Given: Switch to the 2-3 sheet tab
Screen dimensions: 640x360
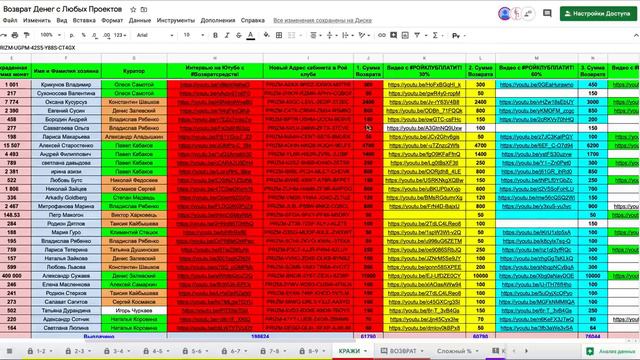Looking at the screenshot, I should [x=79, y=351].
